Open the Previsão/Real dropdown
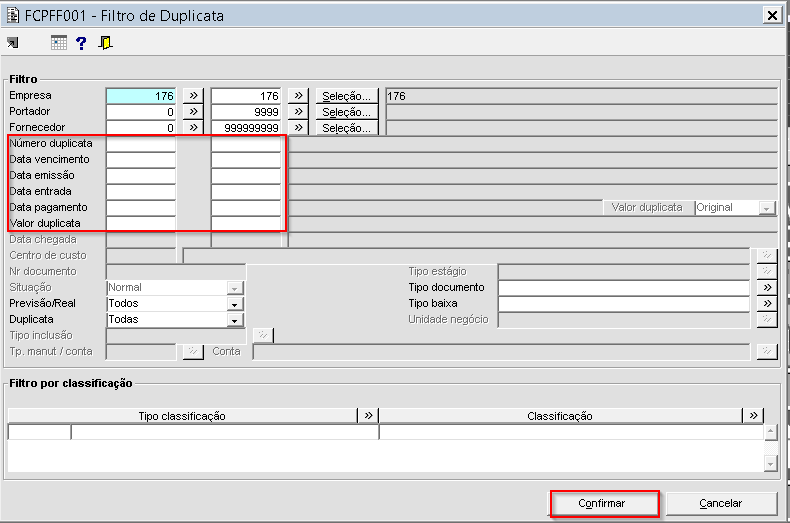The height and width of the screenshot is (523, 790). 234,304
